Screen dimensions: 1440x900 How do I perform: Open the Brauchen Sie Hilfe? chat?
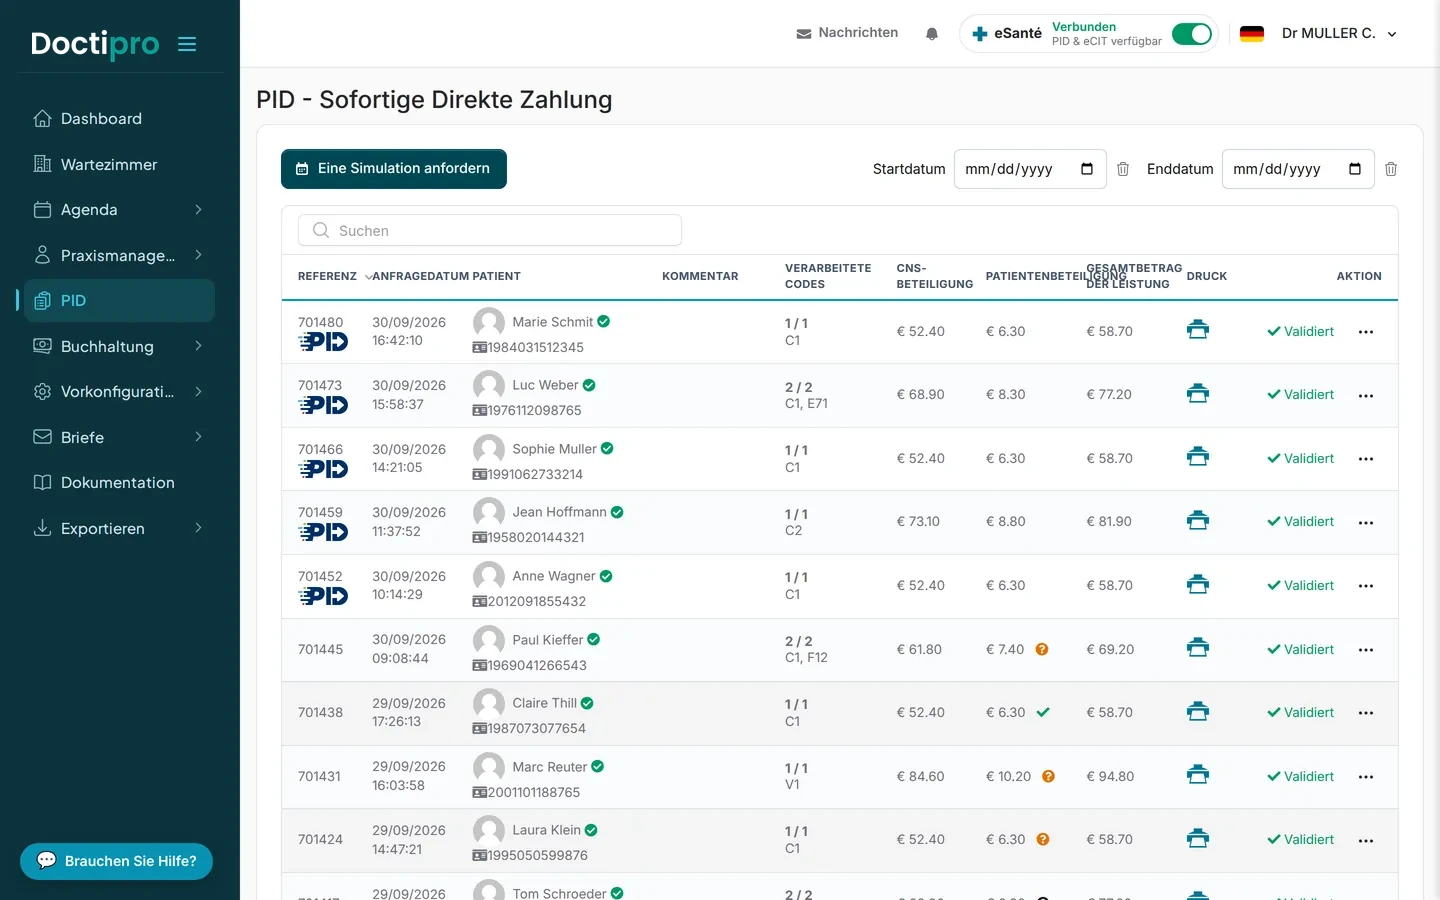[x=116, y=861]
